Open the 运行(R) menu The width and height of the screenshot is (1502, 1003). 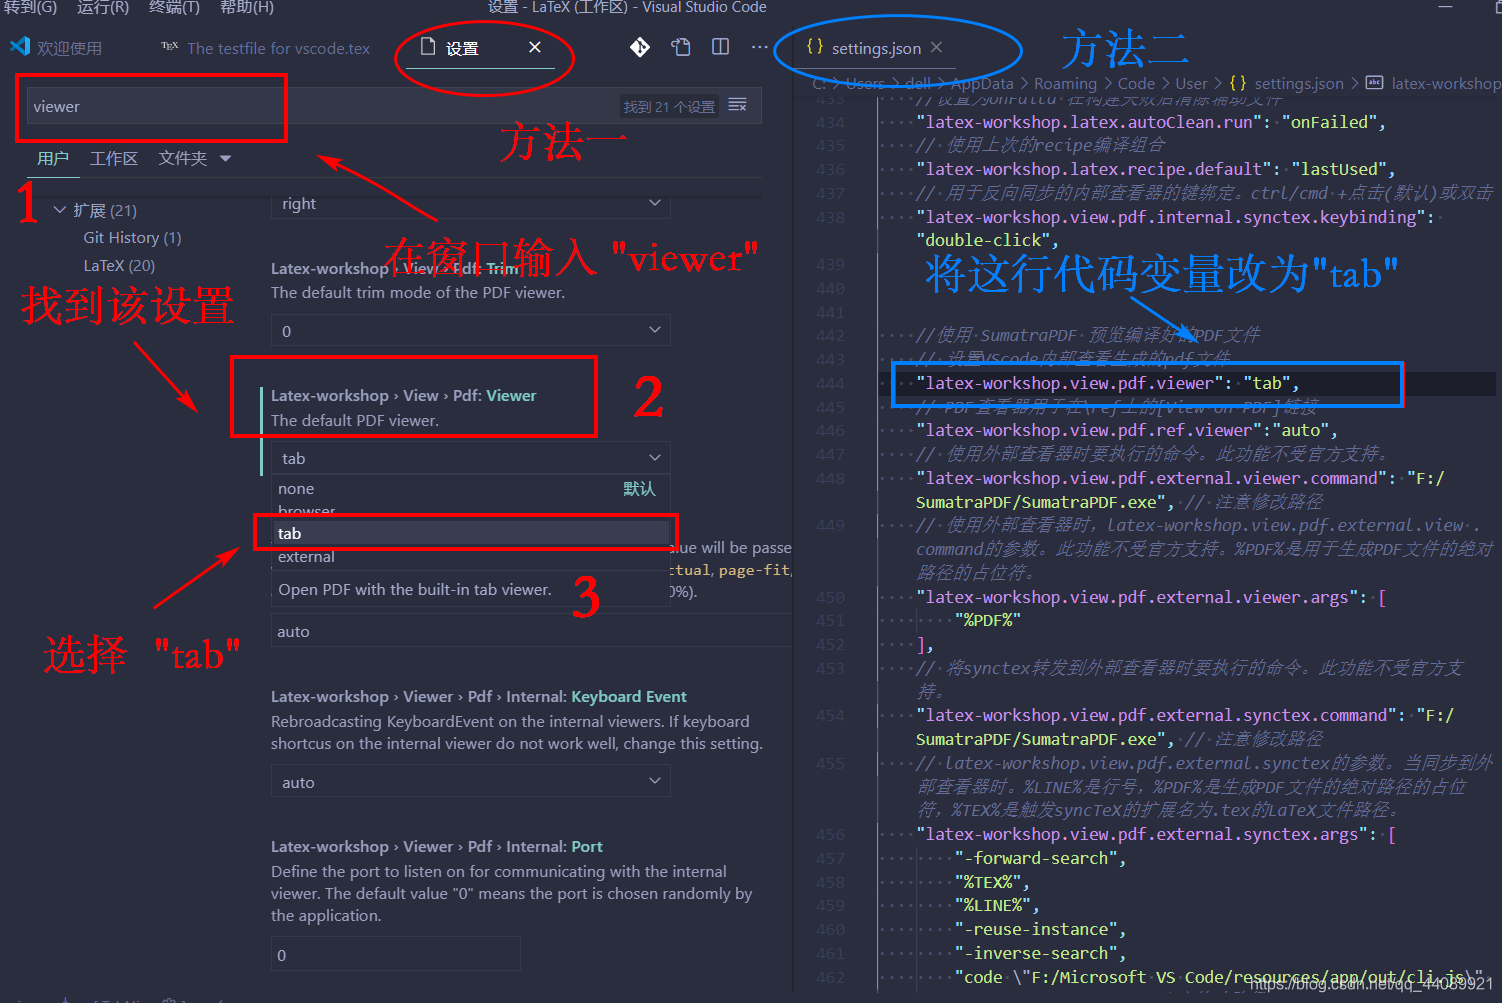point(103,7)
